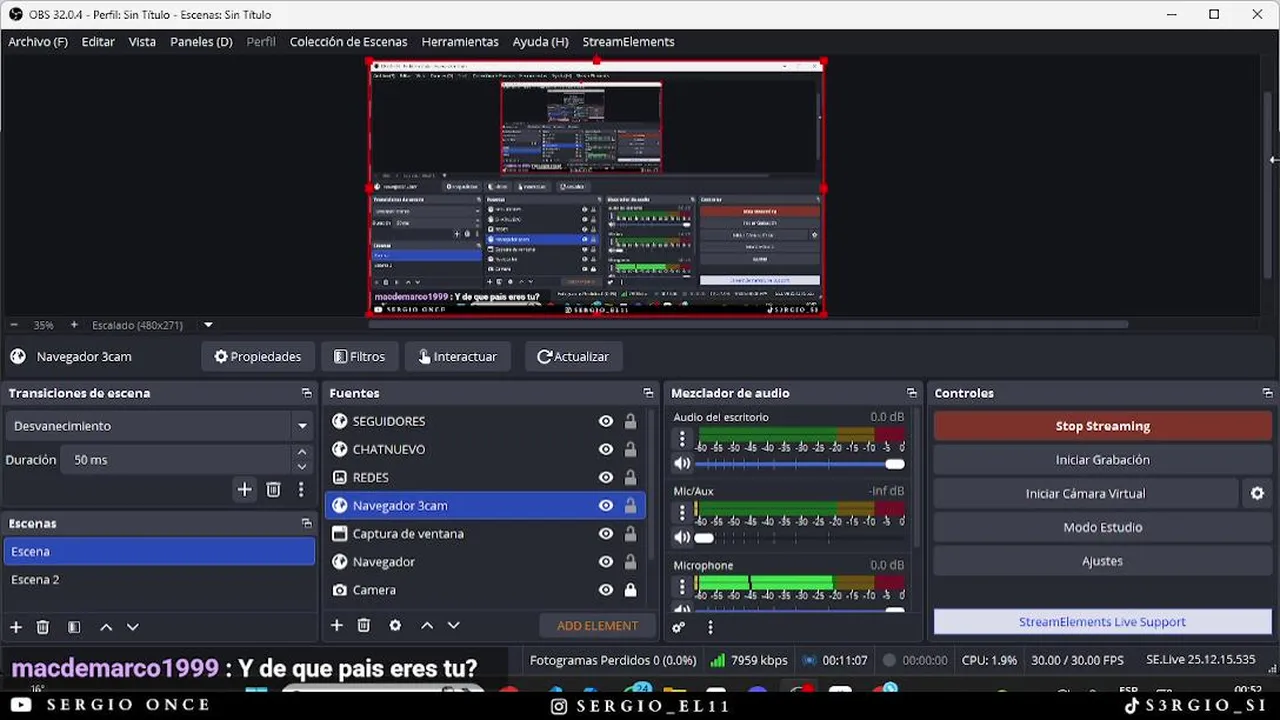
Task: Open scene filters icon in Escenas
Action: click(74, 627)
